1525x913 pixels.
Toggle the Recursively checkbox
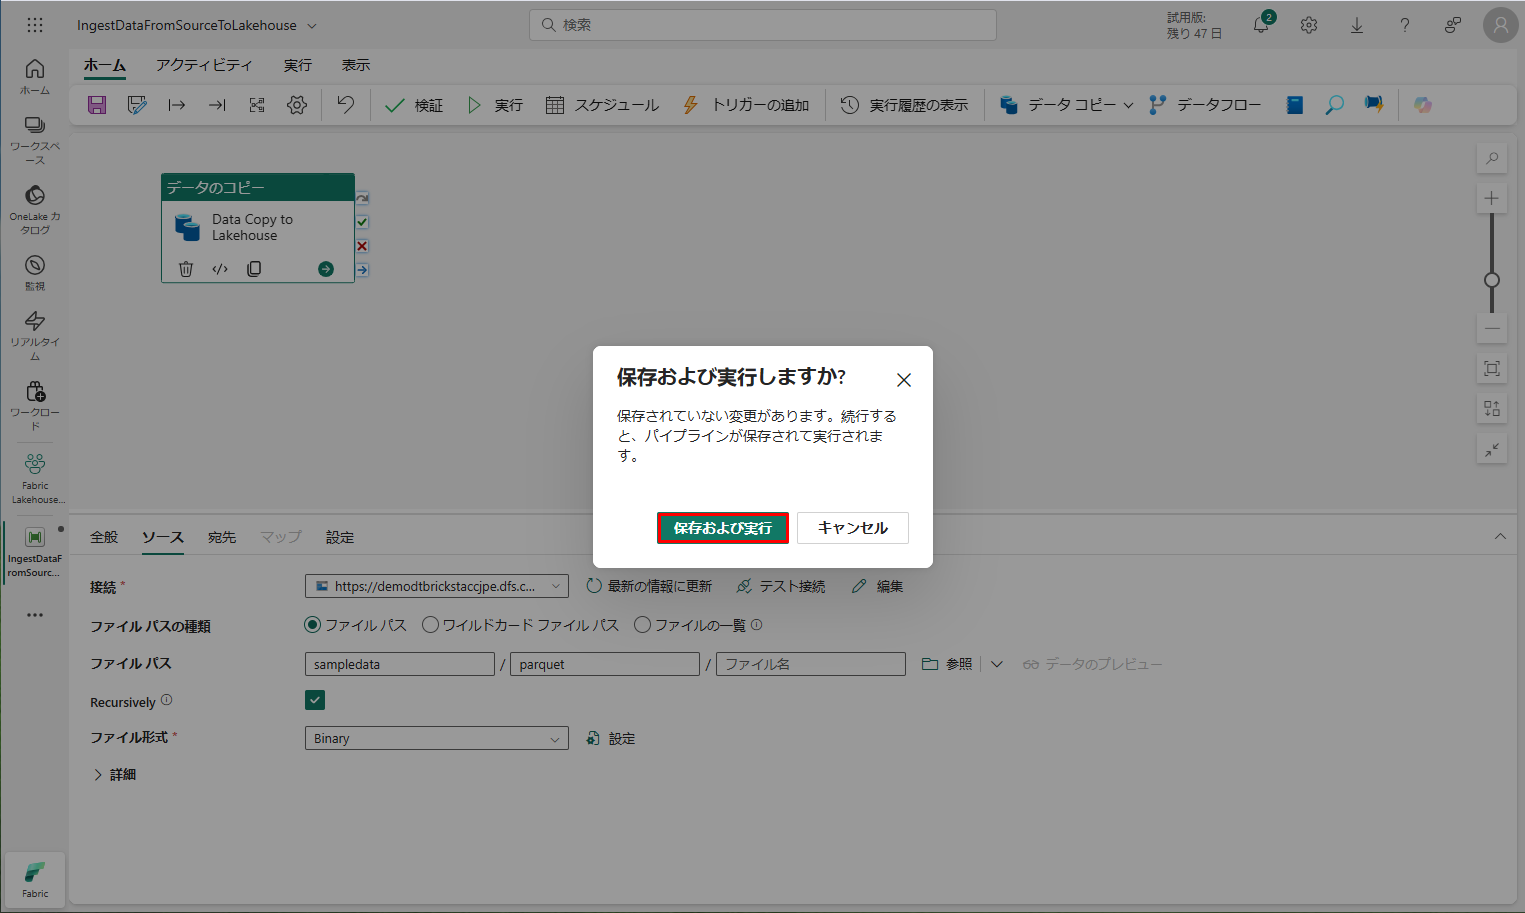[315, 700]
